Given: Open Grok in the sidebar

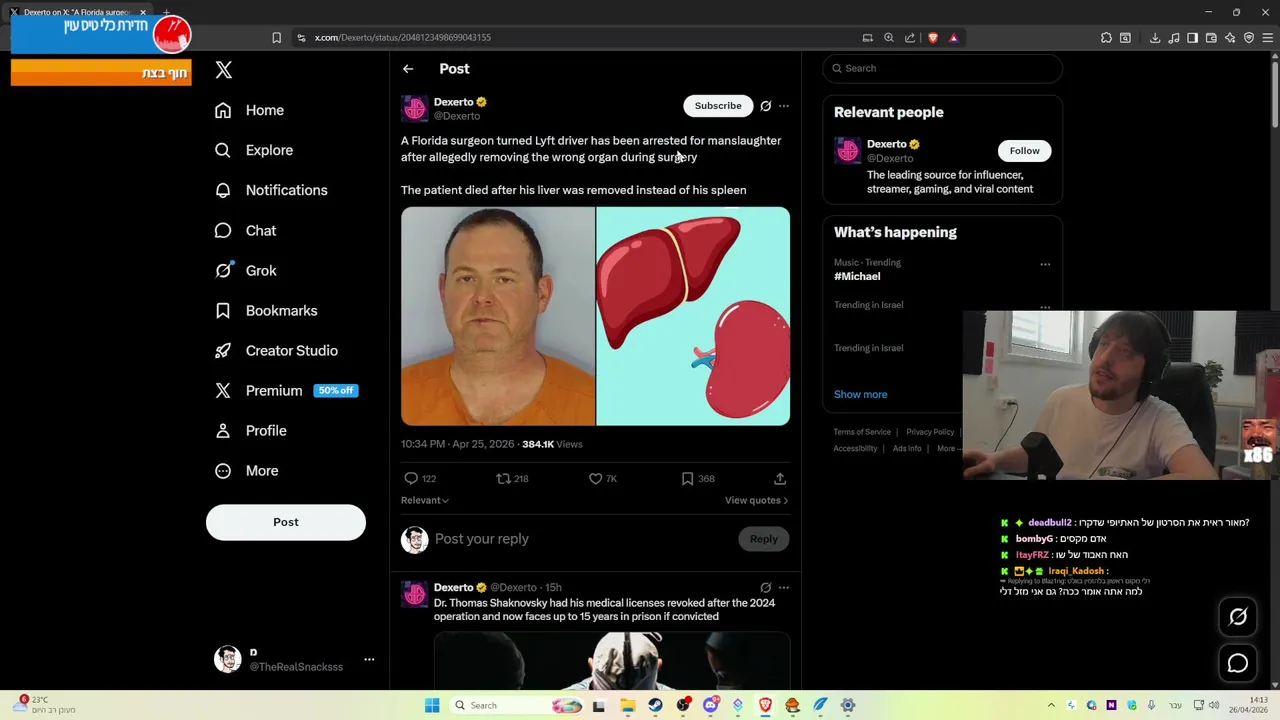Looking at the screenshot, I should click(x=246, y=271).
